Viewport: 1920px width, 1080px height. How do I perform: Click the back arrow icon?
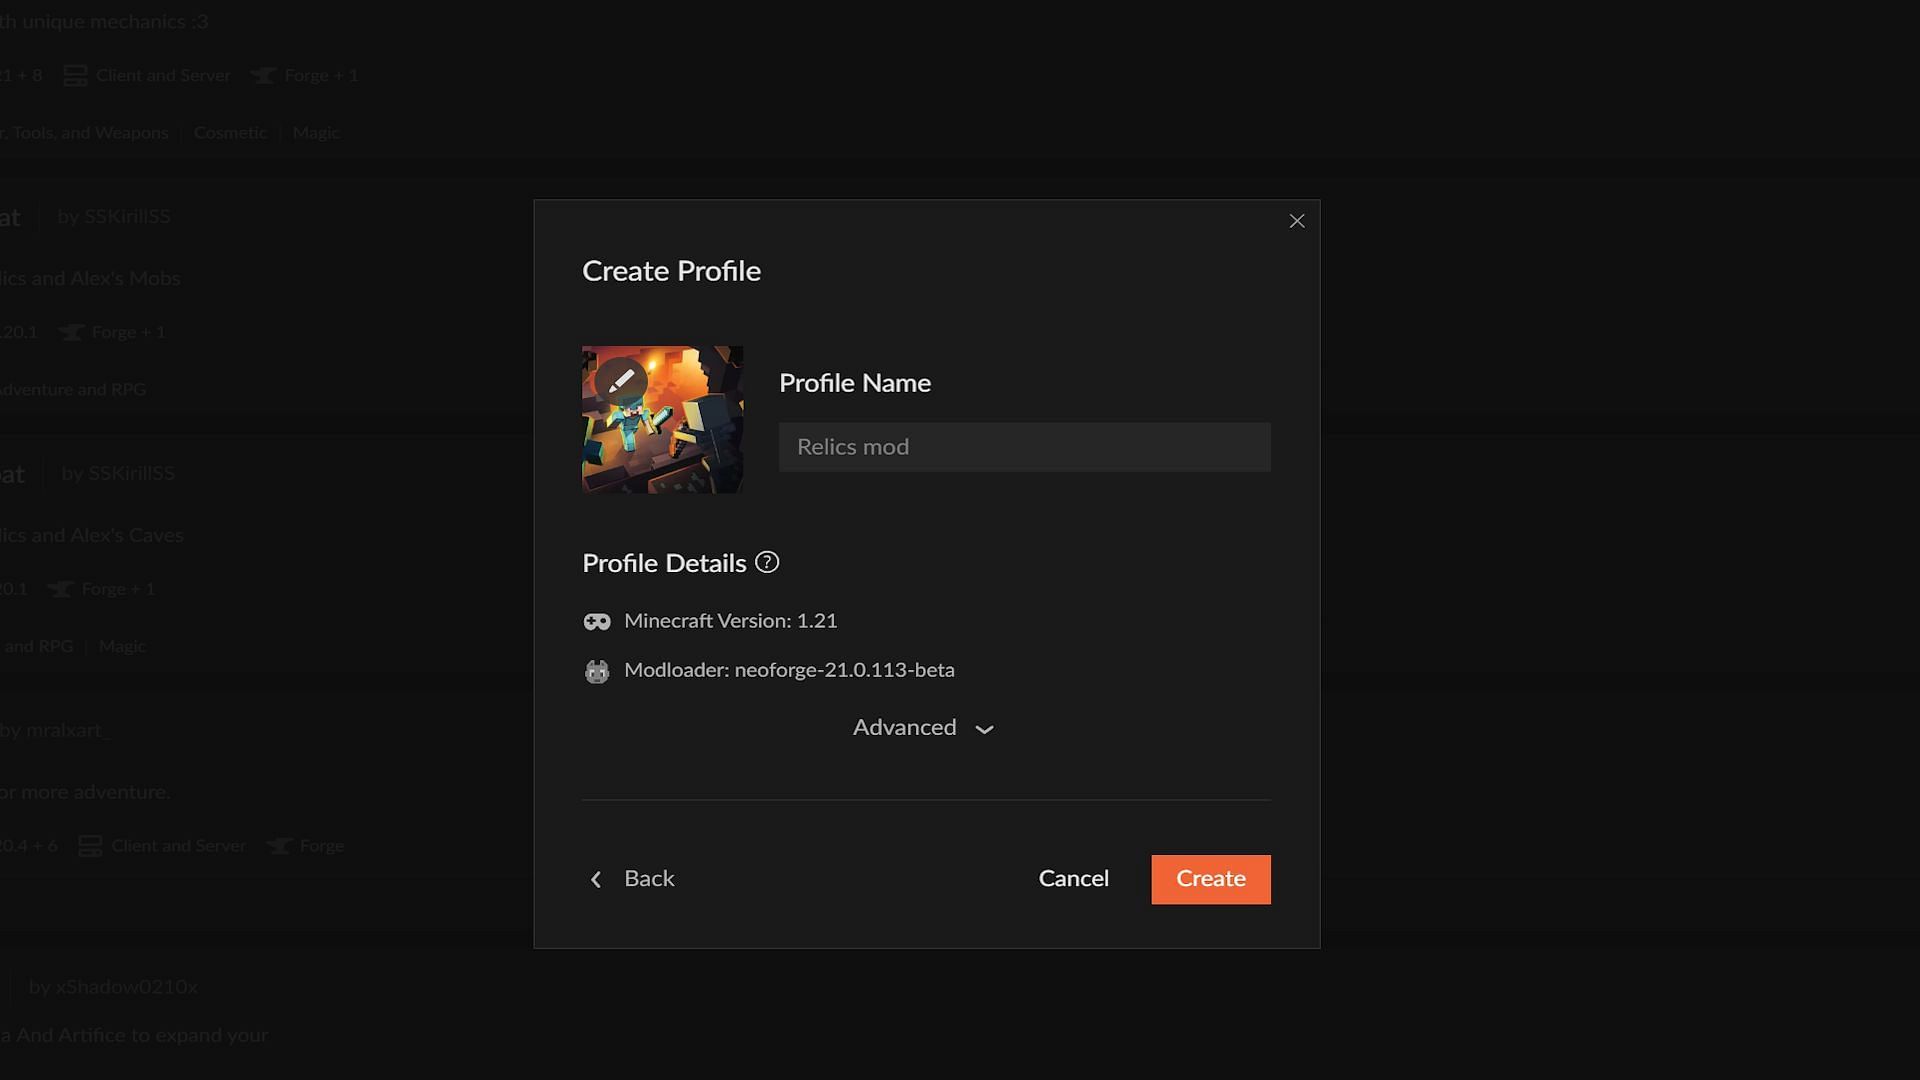pyautogui.click(x=596, y=878)
